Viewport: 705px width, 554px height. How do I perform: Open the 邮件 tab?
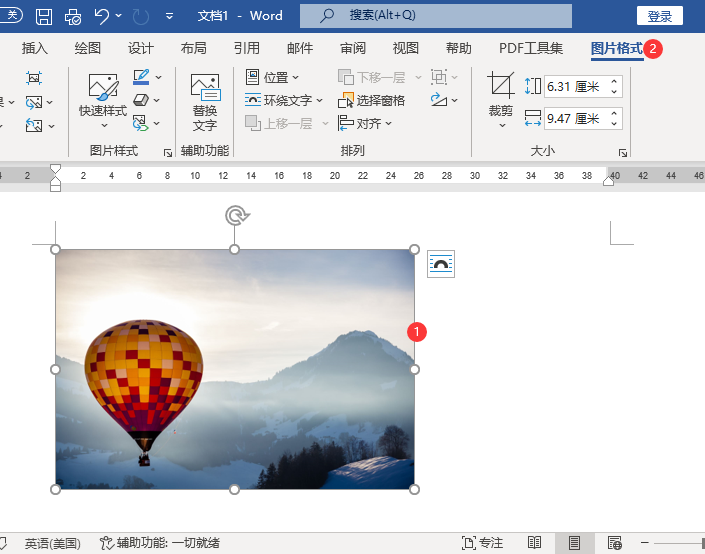click(x=300, y=48)
